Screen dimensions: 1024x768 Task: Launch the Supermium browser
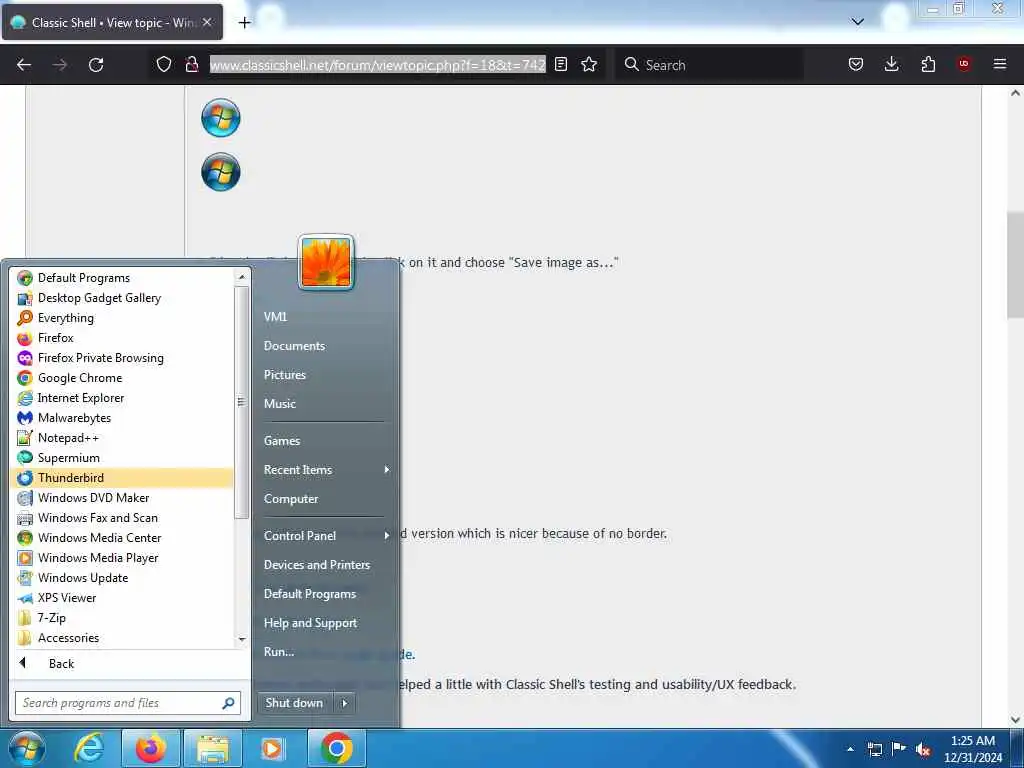(x=122, y=458)
